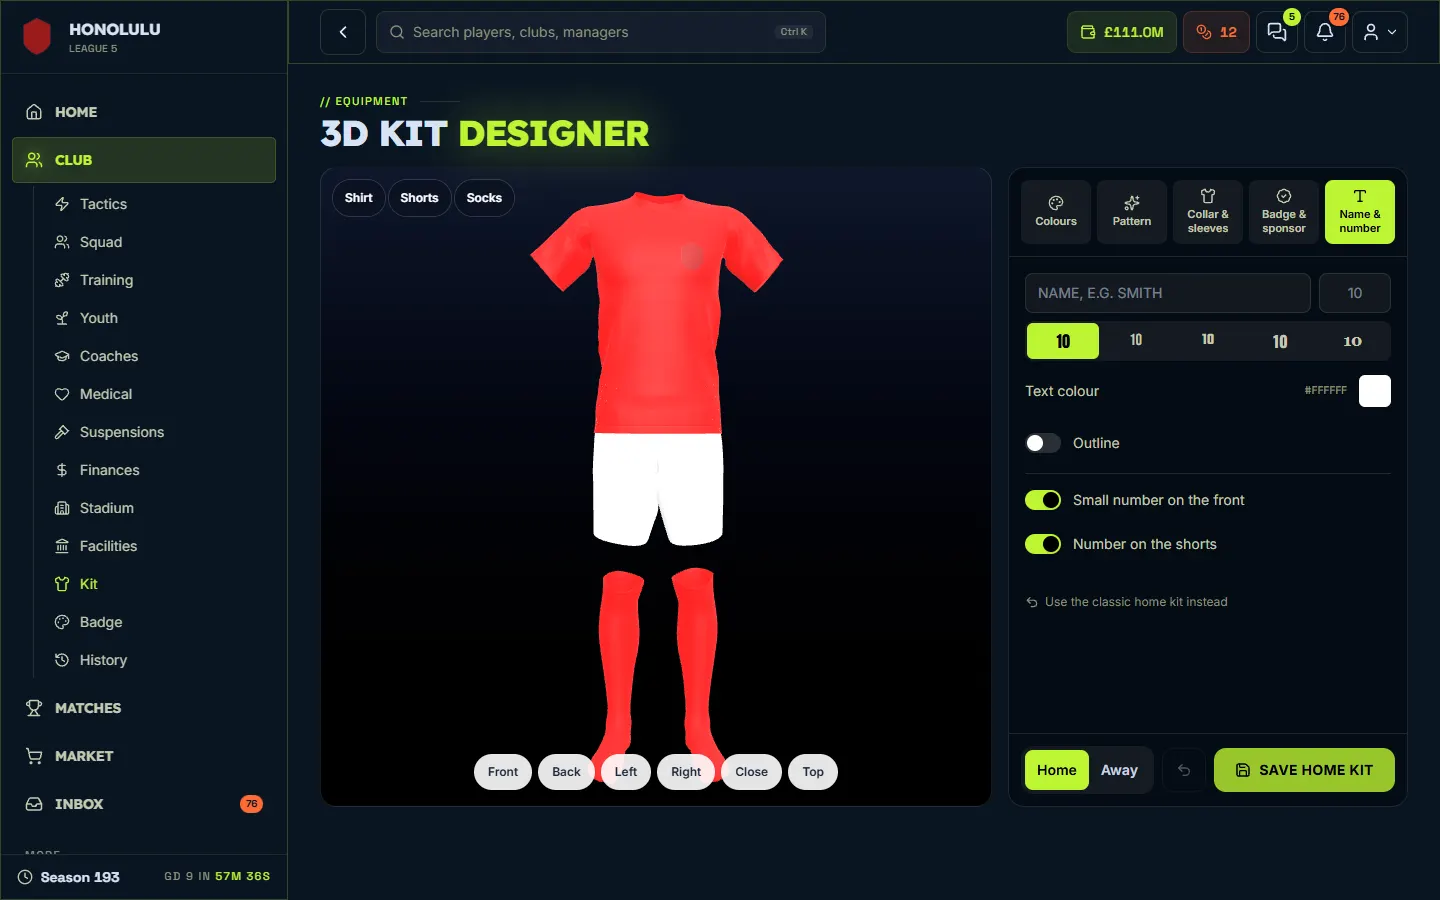This screenshot has width=1440, height=900.
Task: Click the player name input field
Action: pyautogui.click(x=1168, y=293)
